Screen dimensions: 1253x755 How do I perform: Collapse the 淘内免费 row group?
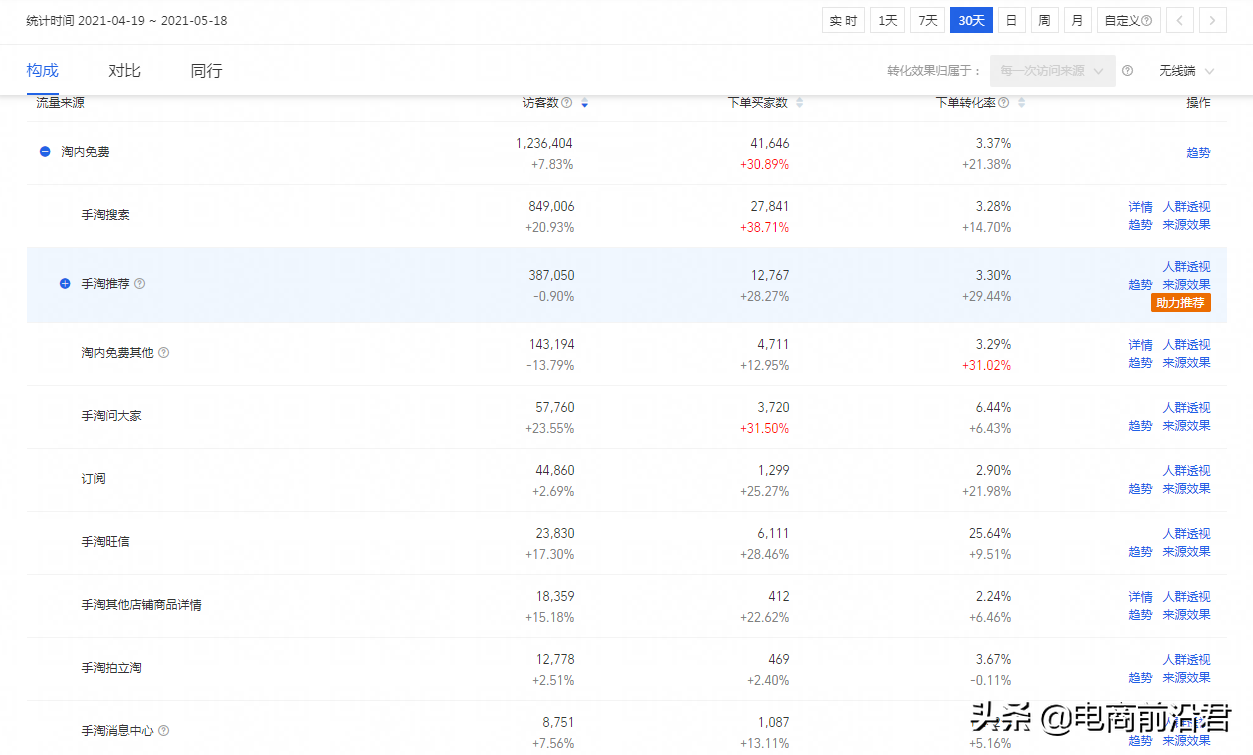click(x=45, y=152)
